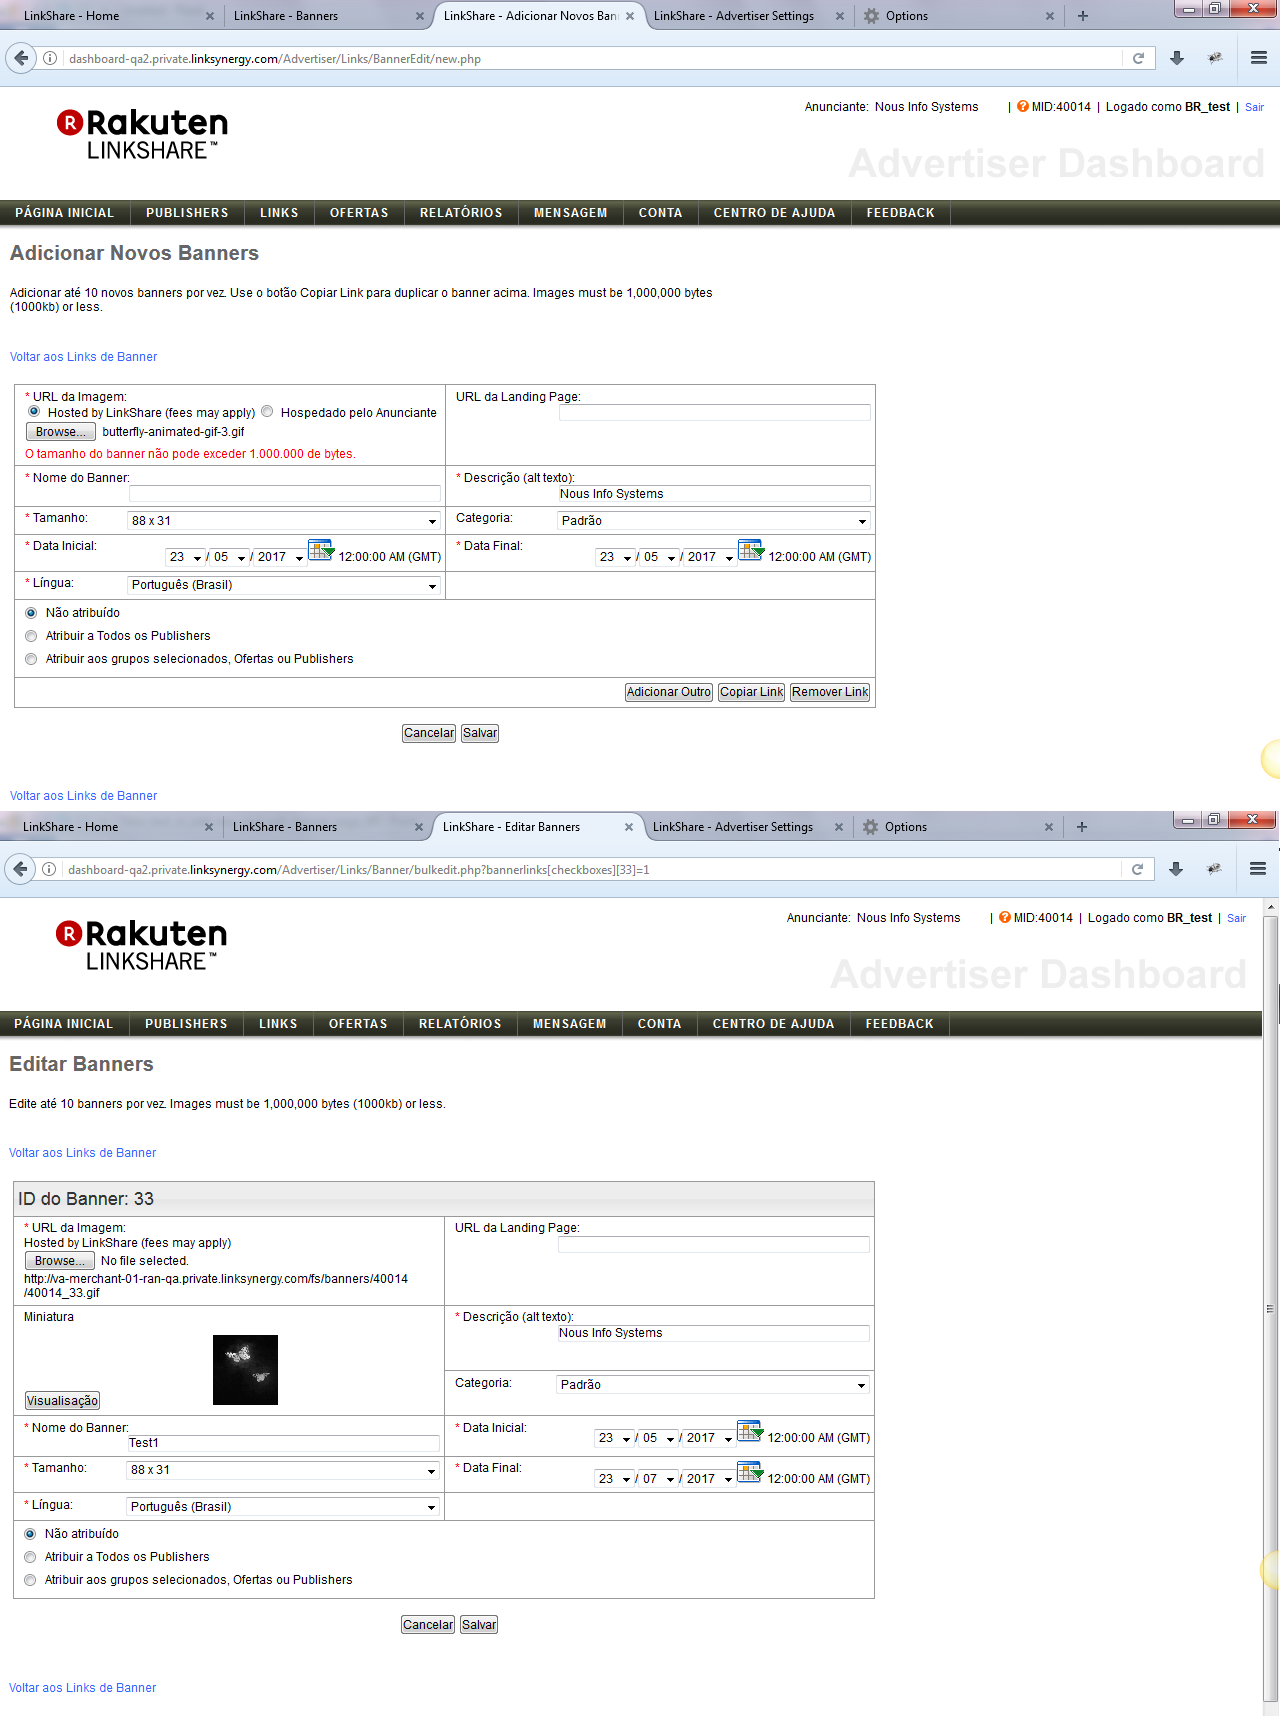Click the 'Copiar Link' button

click(x=751, y=692)
